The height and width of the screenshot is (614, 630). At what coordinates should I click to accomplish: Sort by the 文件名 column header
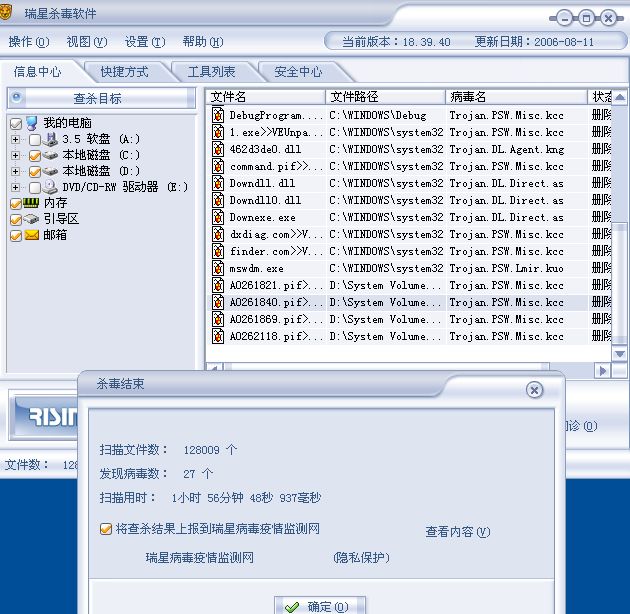(266, 97)
